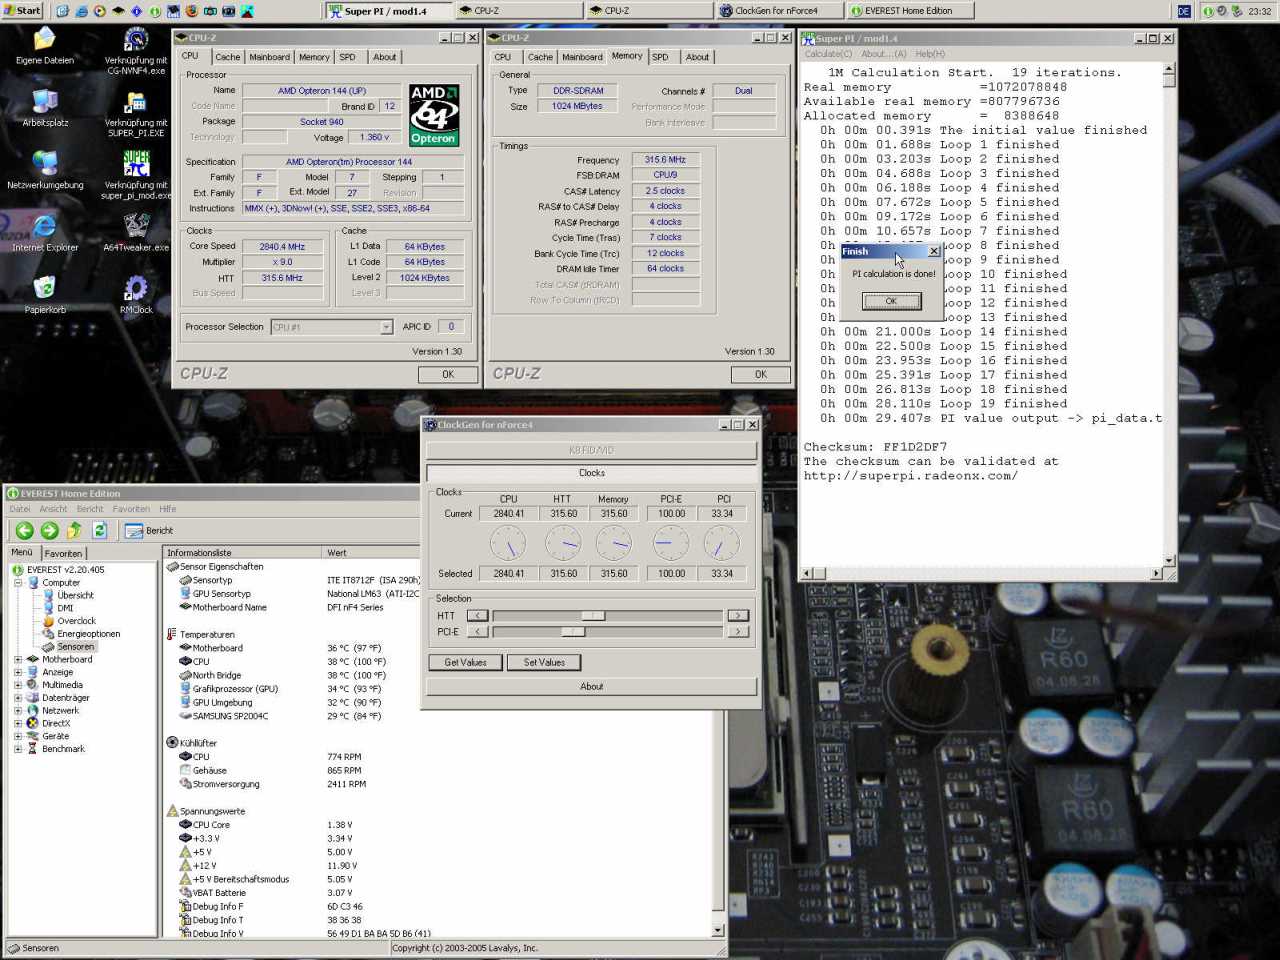
Task: Click PCI-E slider left arrow in ClockGen
Action: pos(477,632)
